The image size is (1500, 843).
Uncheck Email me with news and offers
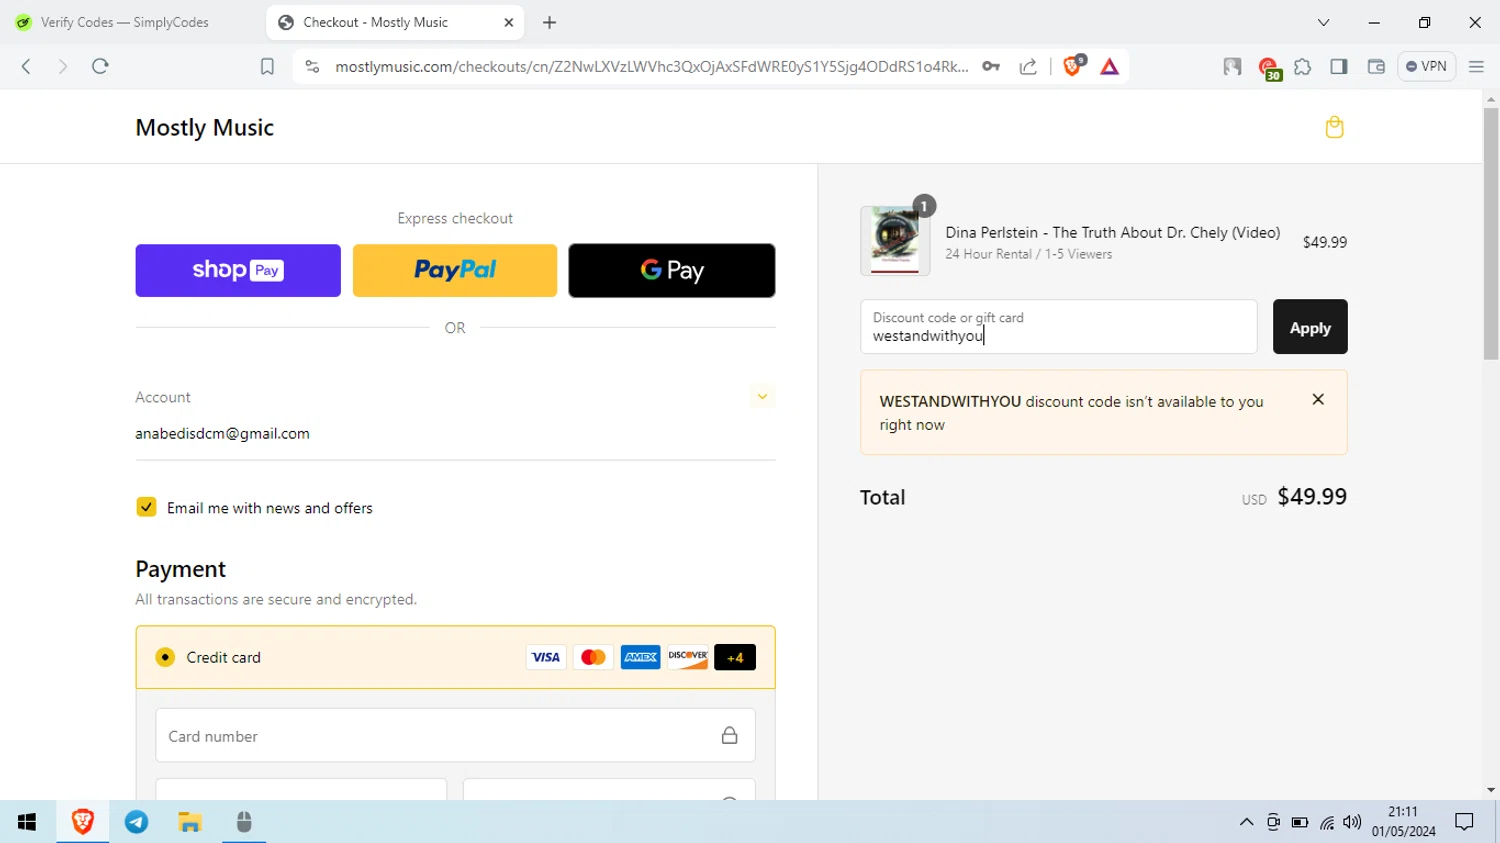point(146,507)
